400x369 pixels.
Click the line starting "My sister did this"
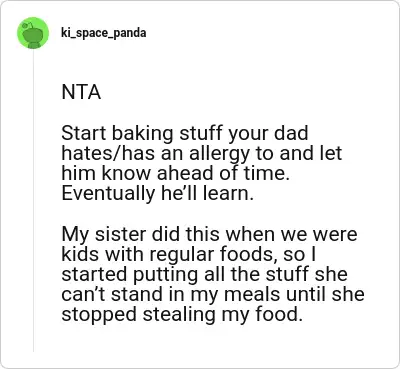coord(209,234)
